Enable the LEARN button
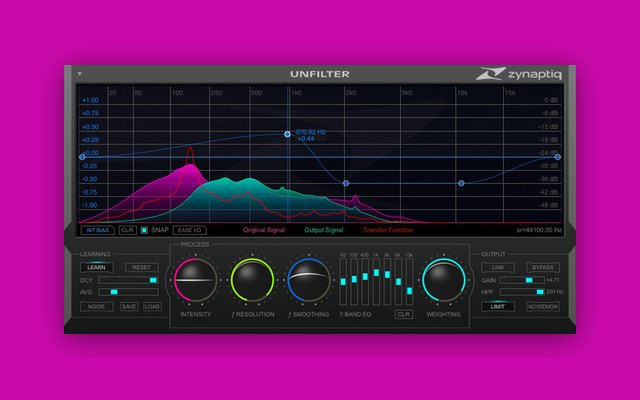 pyautogui.click(x=96, y=268)
